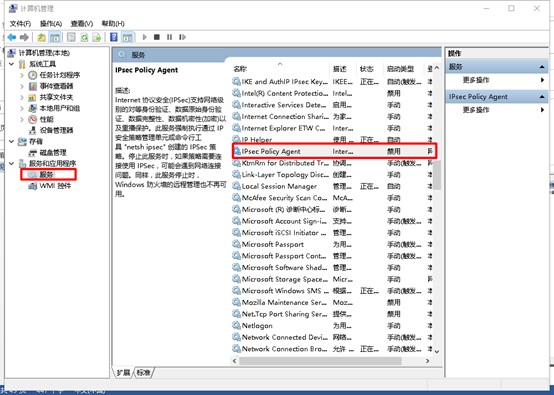
Task: Open 更多操作 under IPsec Policy Agent
Action: (x=476, y=110)
